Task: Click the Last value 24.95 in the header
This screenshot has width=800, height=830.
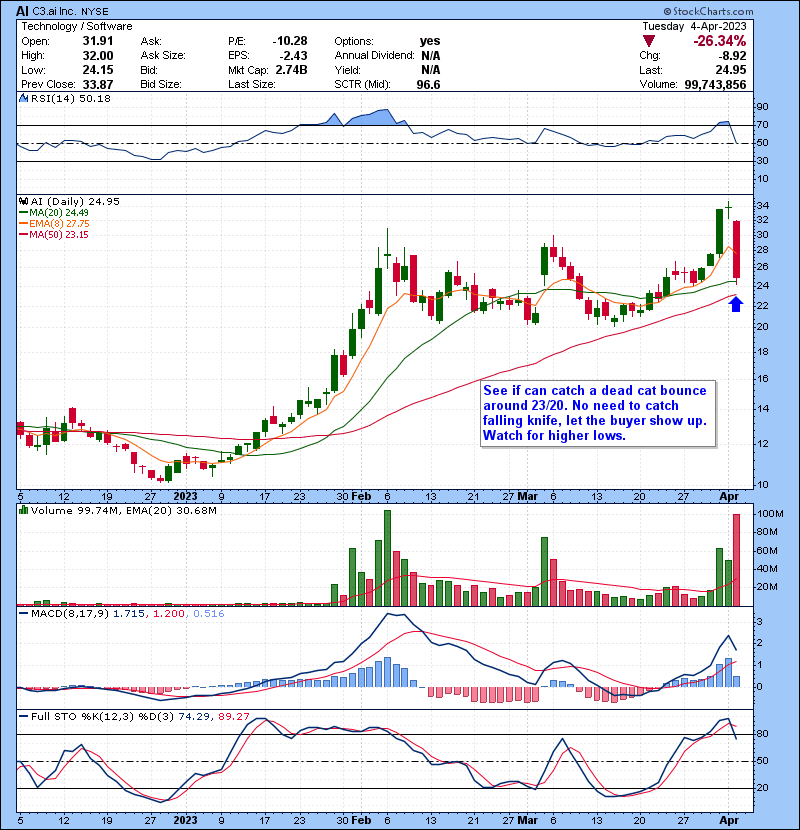Action: coord(731,70)
